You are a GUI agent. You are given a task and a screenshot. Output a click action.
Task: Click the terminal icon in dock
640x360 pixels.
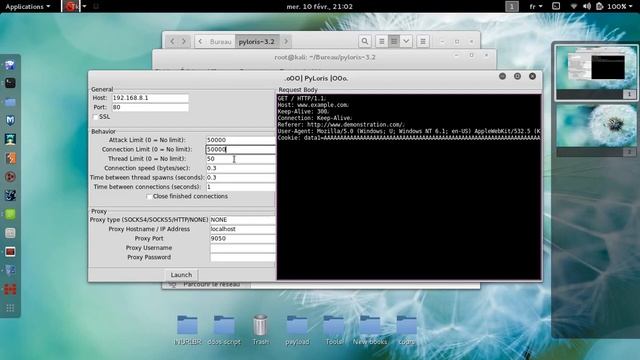tap(10, 83)
